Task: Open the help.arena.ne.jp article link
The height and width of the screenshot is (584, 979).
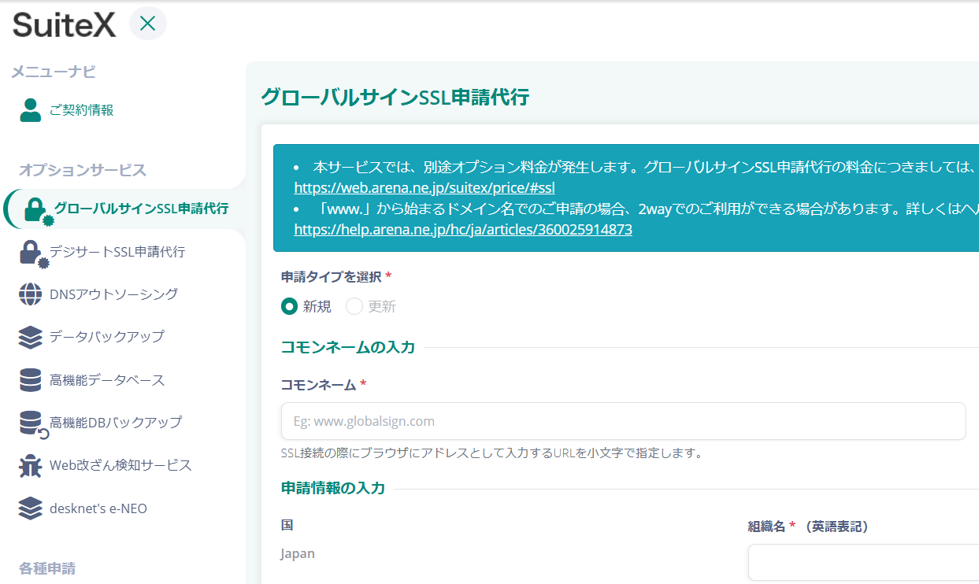Action: [463, 229]
